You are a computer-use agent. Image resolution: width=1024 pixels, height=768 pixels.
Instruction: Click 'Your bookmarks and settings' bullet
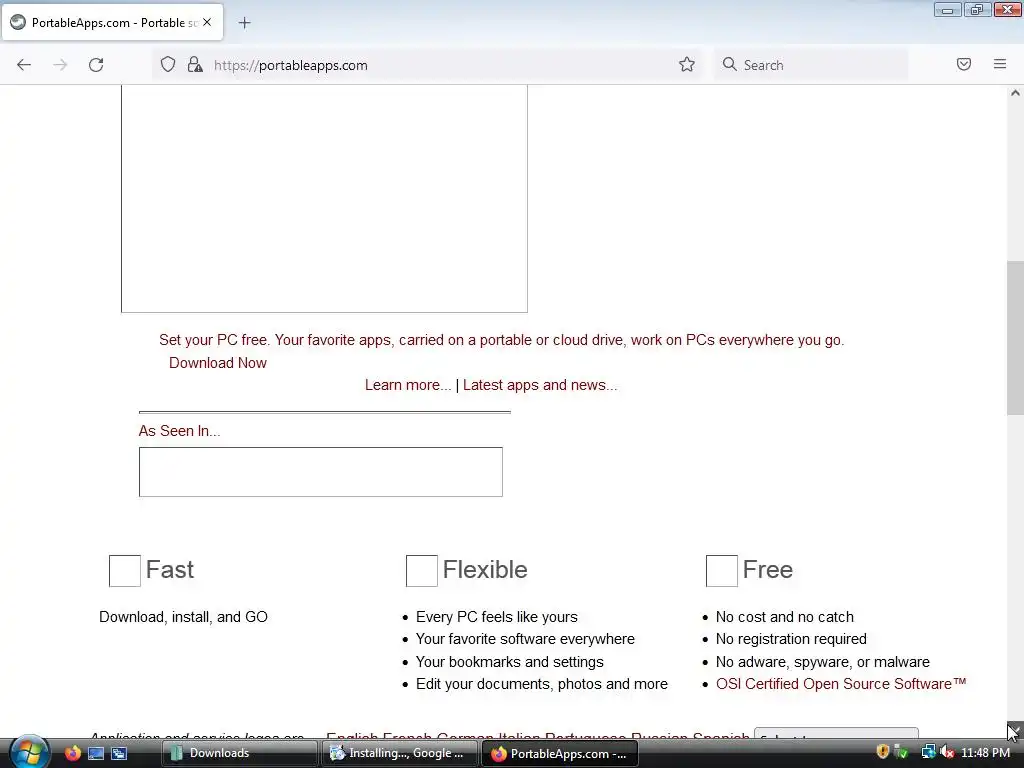(x=509, y=662)
